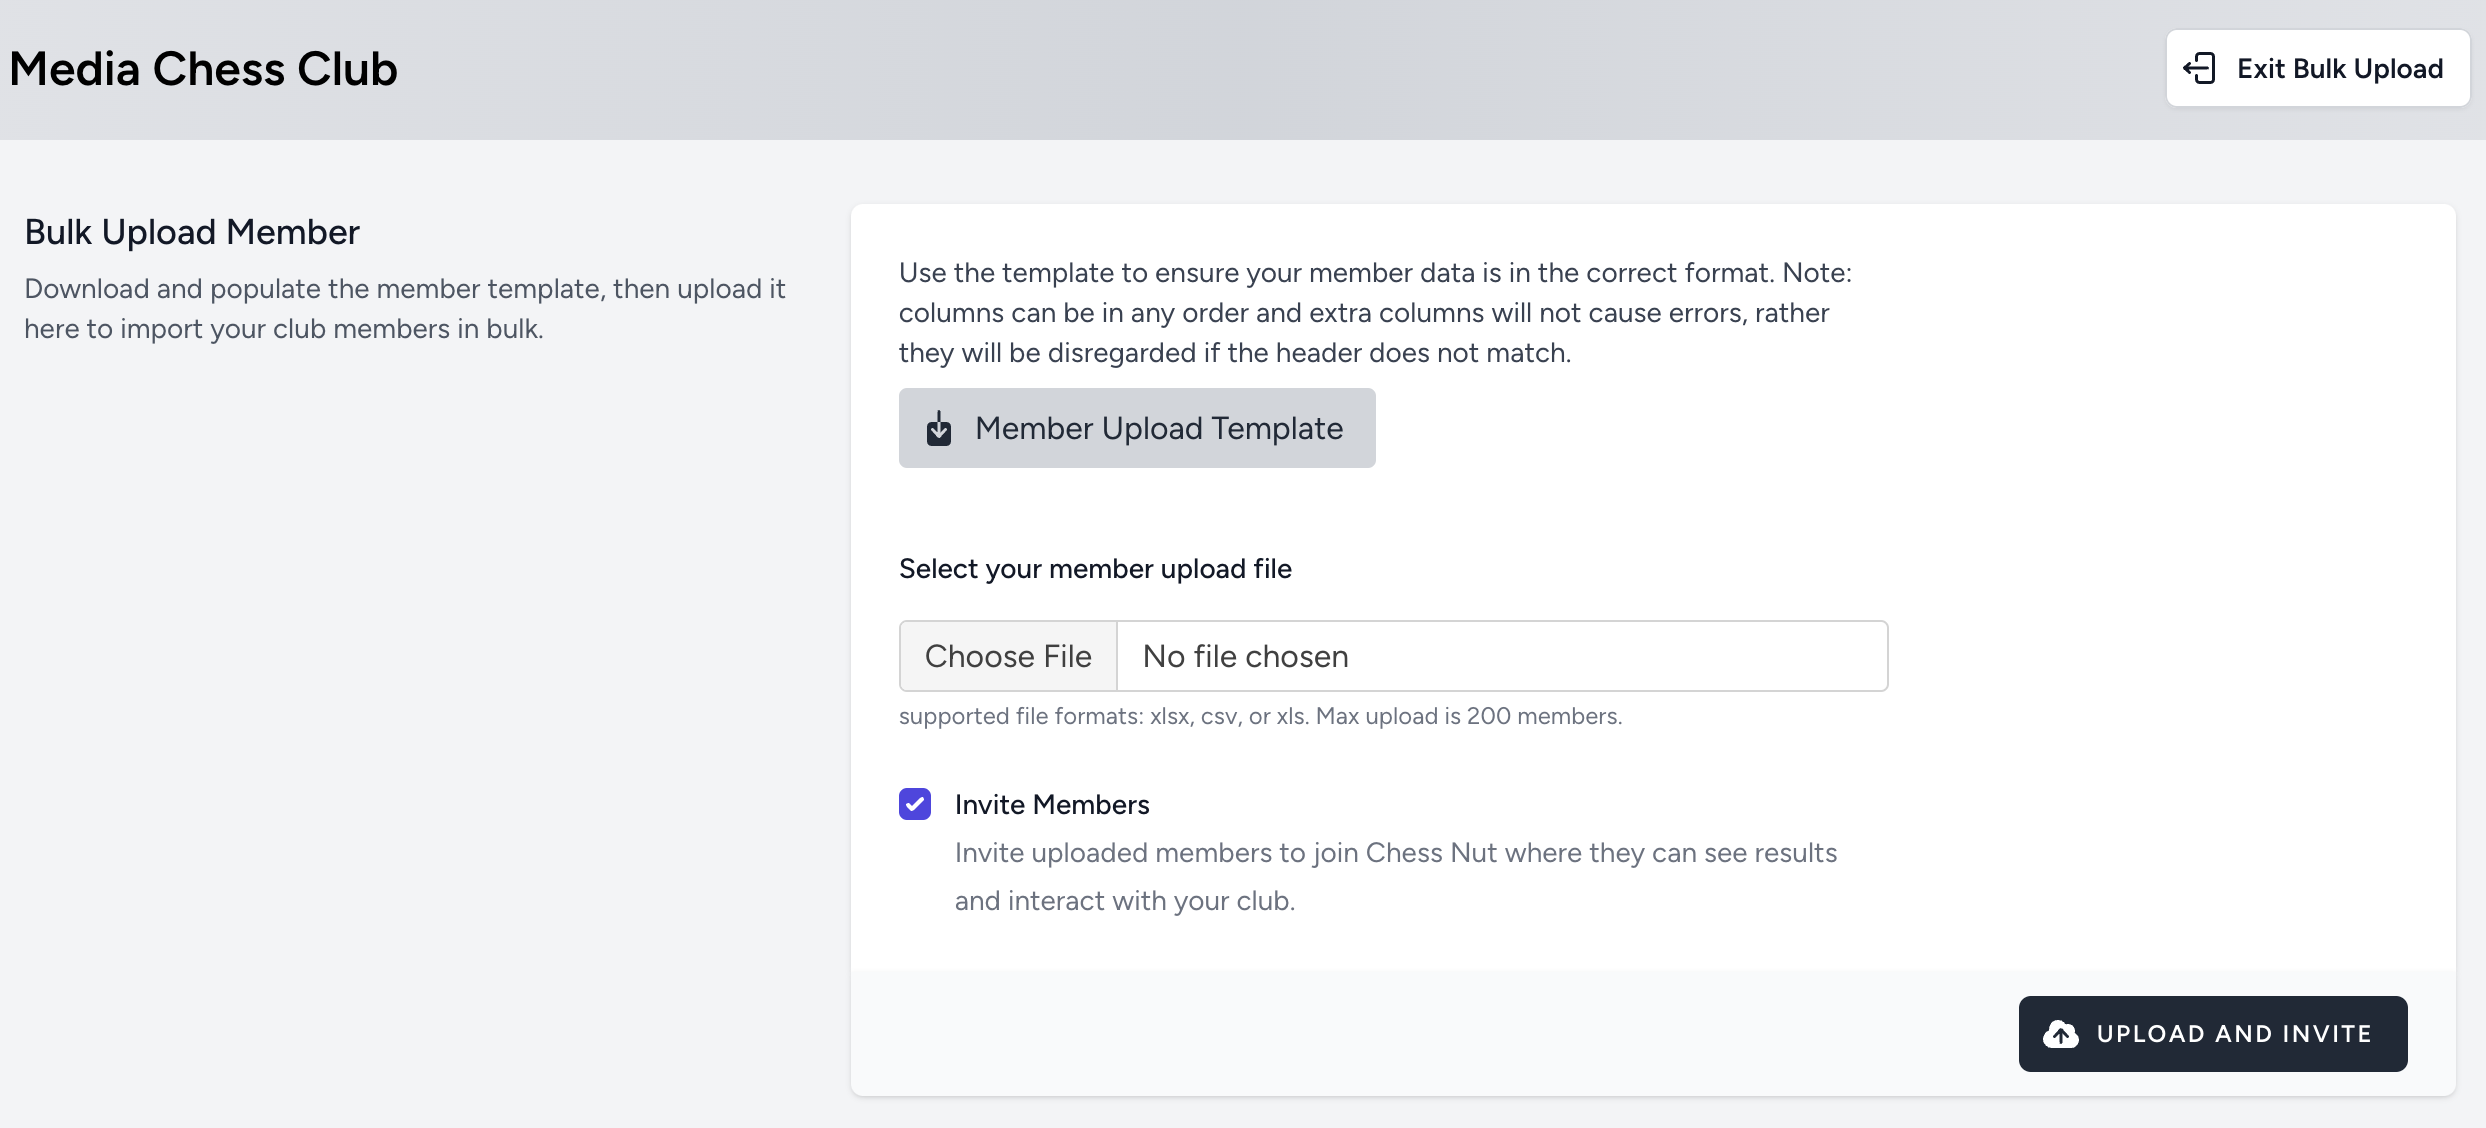Click the Invite Members label text
Screen dimensions: 2486x1128
1051,804
